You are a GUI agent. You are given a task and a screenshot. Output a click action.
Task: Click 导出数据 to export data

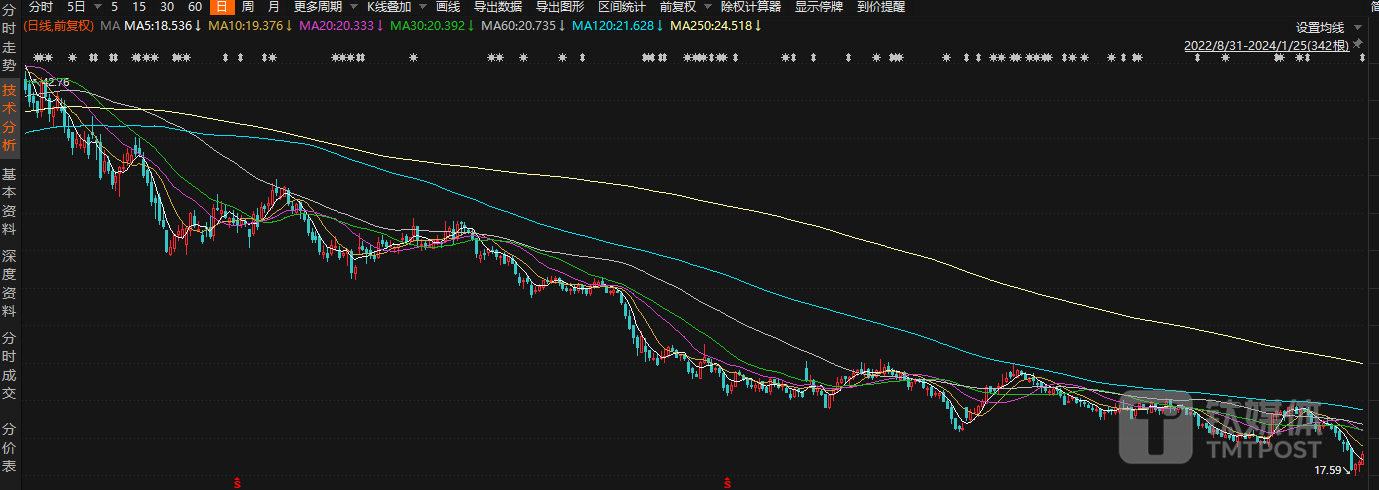(497, 7)
